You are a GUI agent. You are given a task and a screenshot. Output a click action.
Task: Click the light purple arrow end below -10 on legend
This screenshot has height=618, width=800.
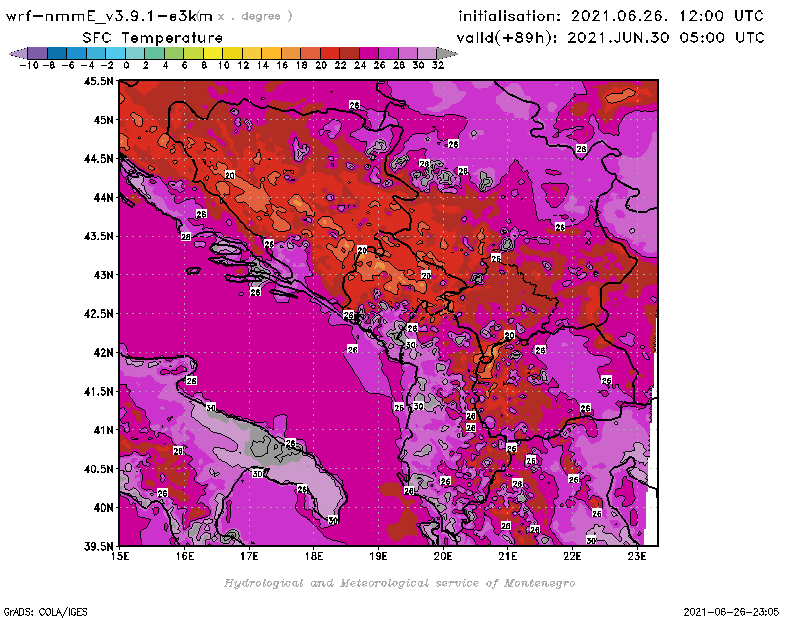pyautogui.click(x=18, y=53)
